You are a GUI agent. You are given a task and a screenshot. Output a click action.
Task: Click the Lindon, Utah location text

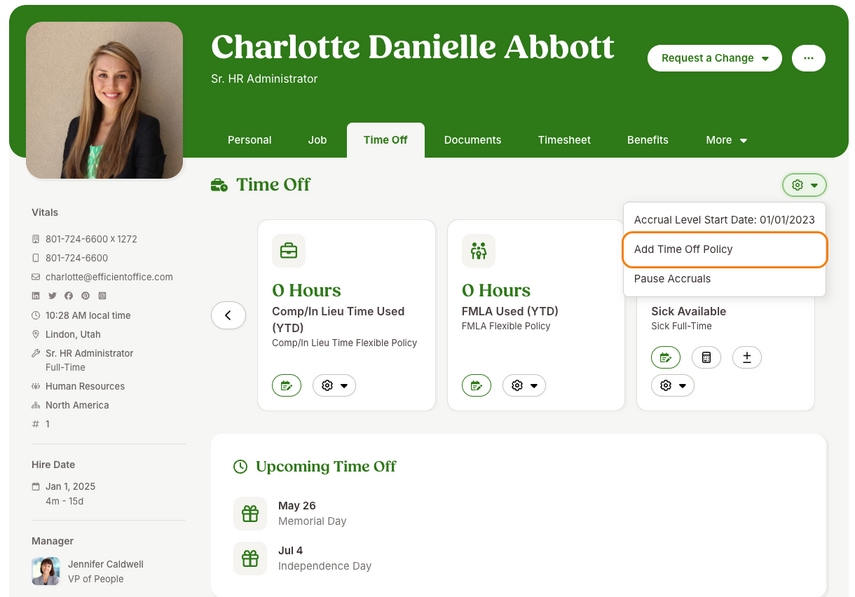click(73, 334)
